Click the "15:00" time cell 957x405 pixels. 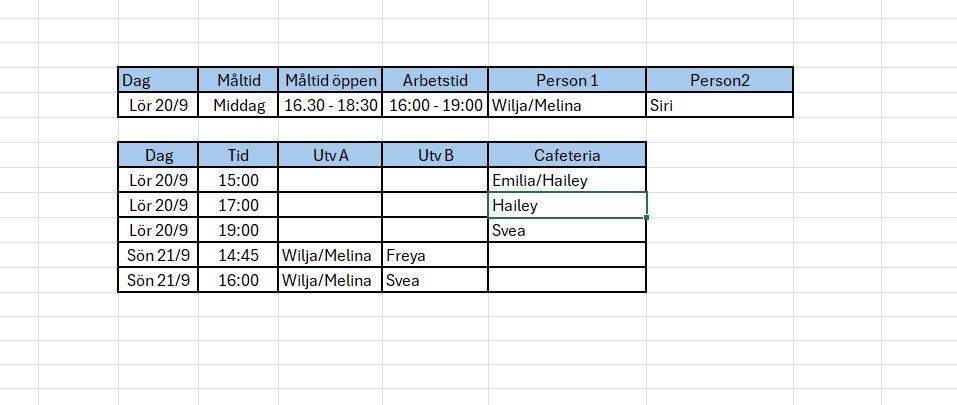pyautogui.click(x=239, y=180)
